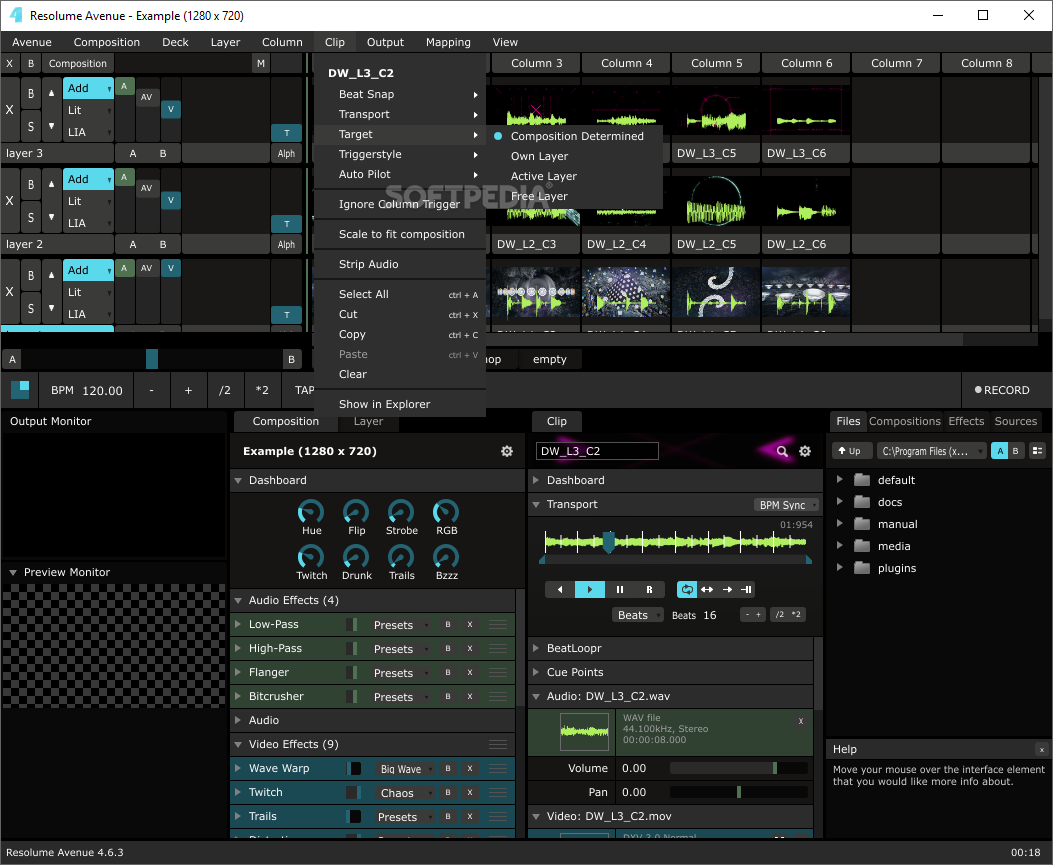This screenshot has height=865, width=1053.
Task: Collapse the composition Dashboard section
Action: pyautogui.click(x=238, y=481)
